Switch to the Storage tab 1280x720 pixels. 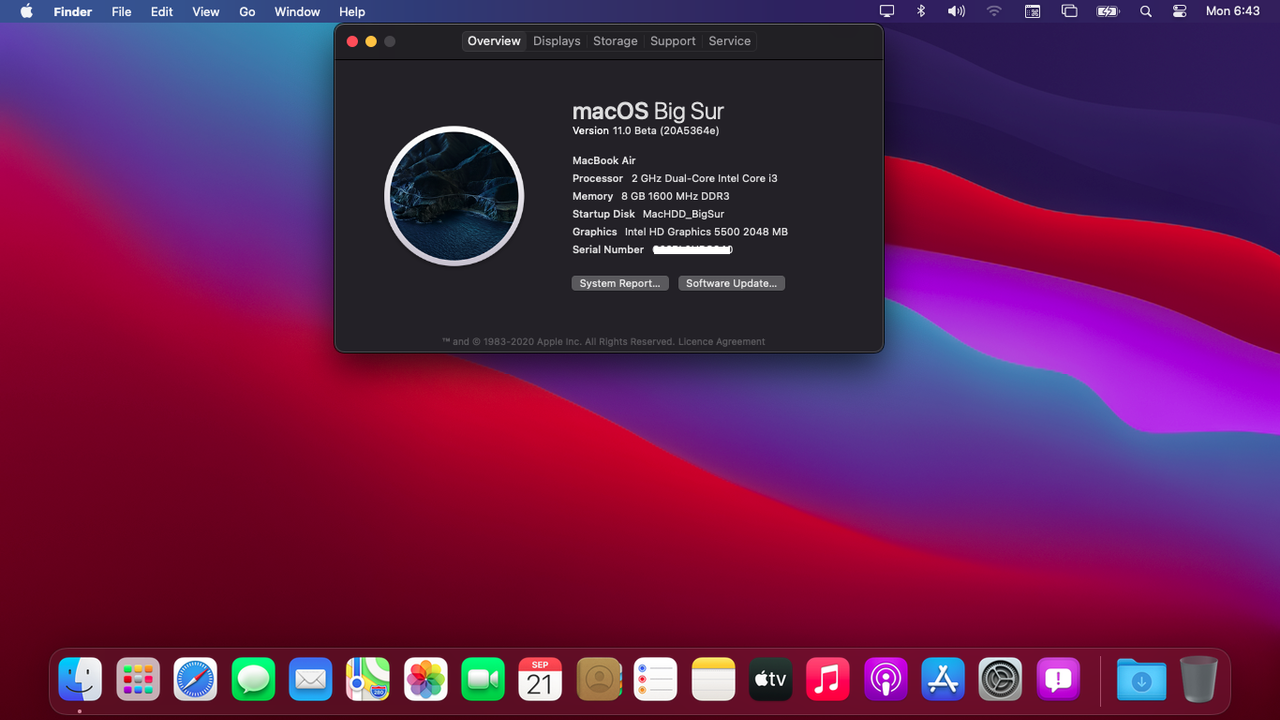coord(615,41)
